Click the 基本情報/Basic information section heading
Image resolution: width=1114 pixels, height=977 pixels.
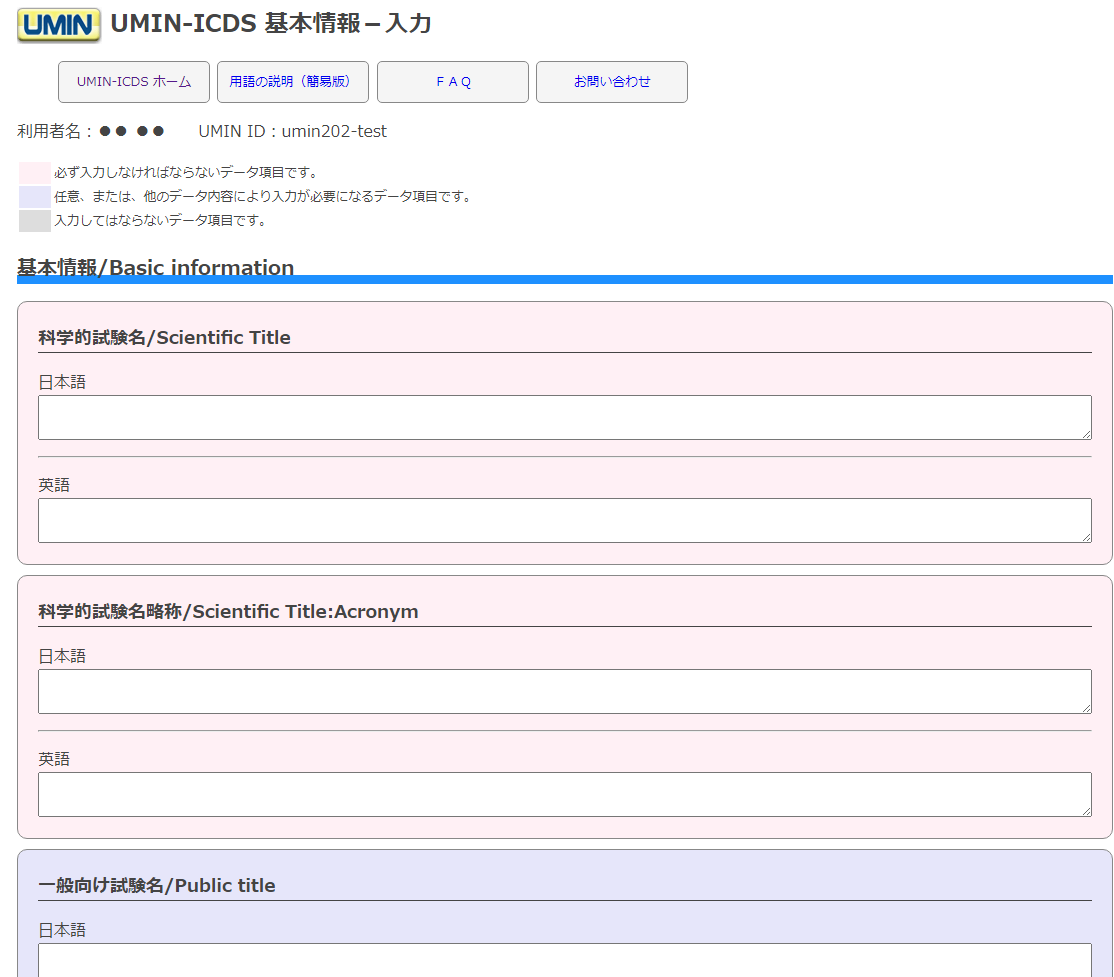coord(155,267)
